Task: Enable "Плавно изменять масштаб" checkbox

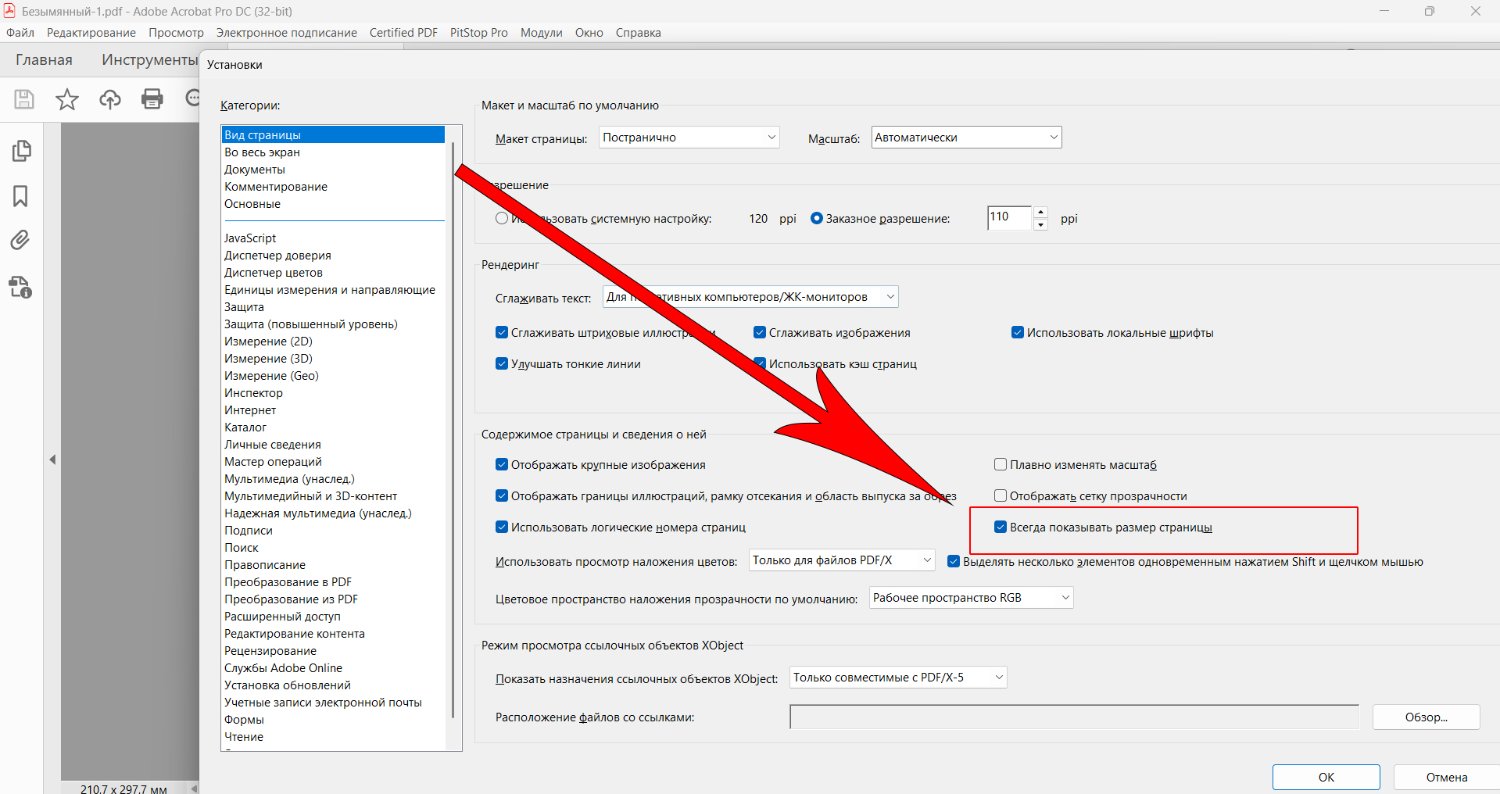Action: click(1000, 465)
